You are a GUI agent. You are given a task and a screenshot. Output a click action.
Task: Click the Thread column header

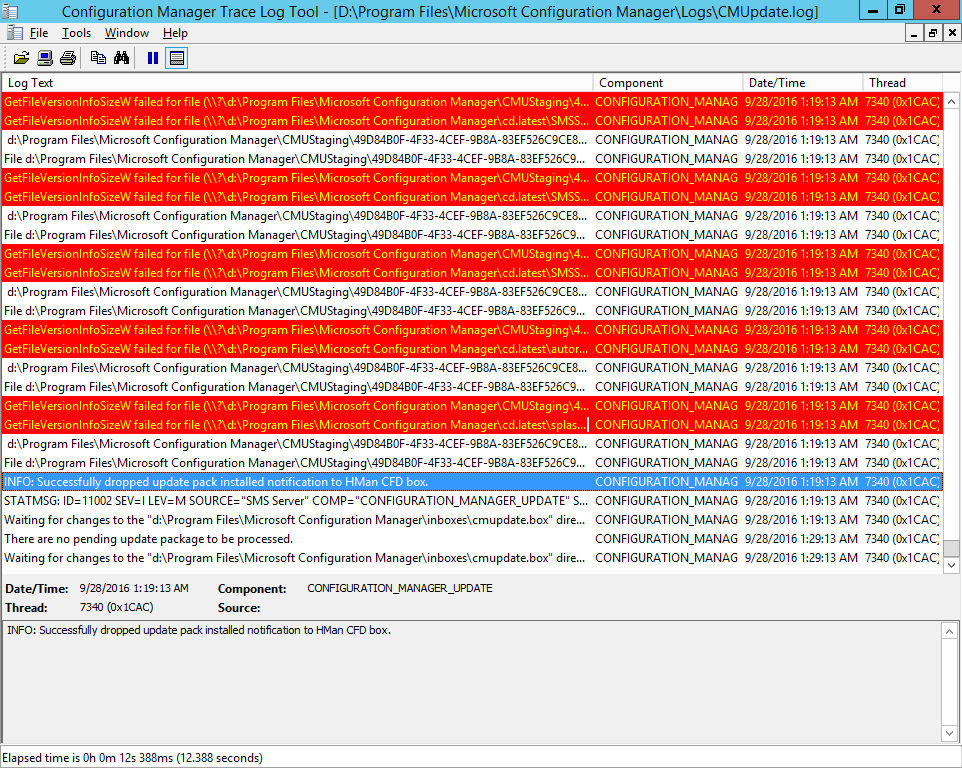pyautogui.click(x=902, y=83)
